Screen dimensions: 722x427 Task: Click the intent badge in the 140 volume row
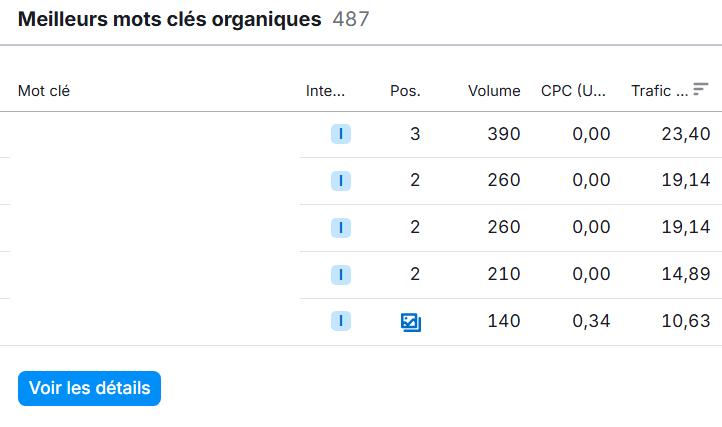tap(341, 321)
